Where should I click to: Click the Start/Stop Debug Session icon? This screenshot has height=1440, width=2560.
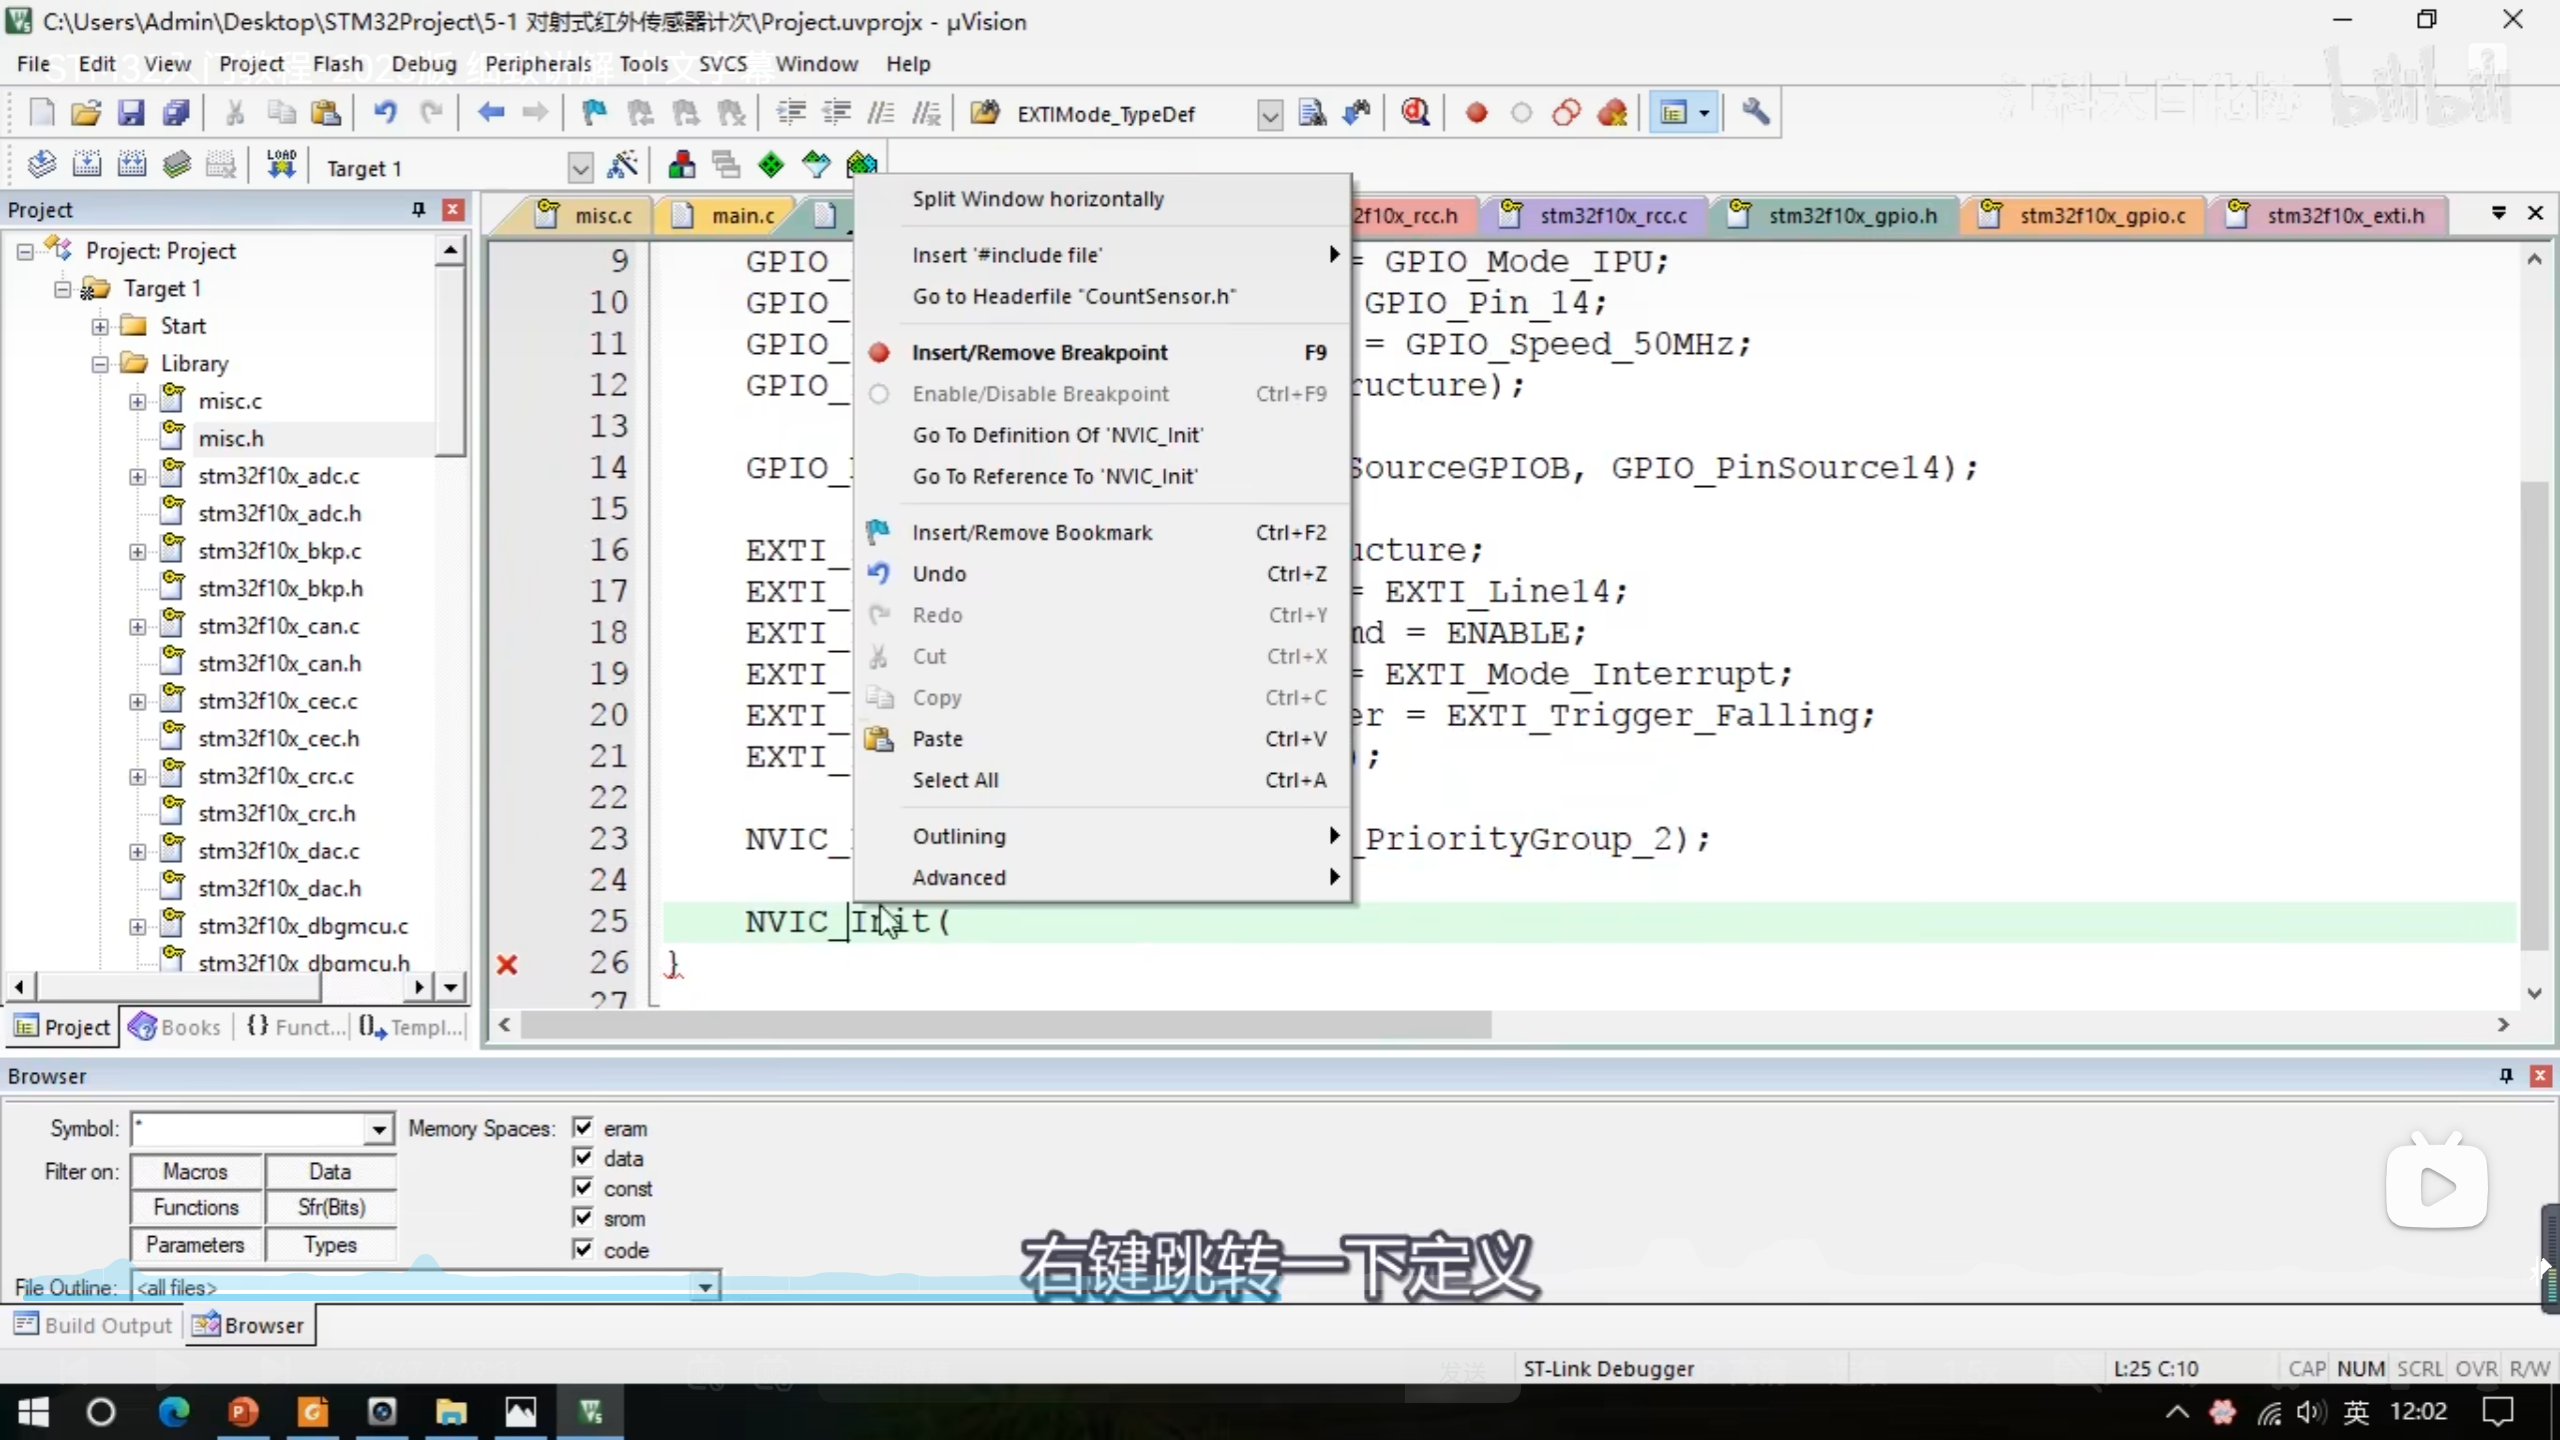(x=1415, y=113)
